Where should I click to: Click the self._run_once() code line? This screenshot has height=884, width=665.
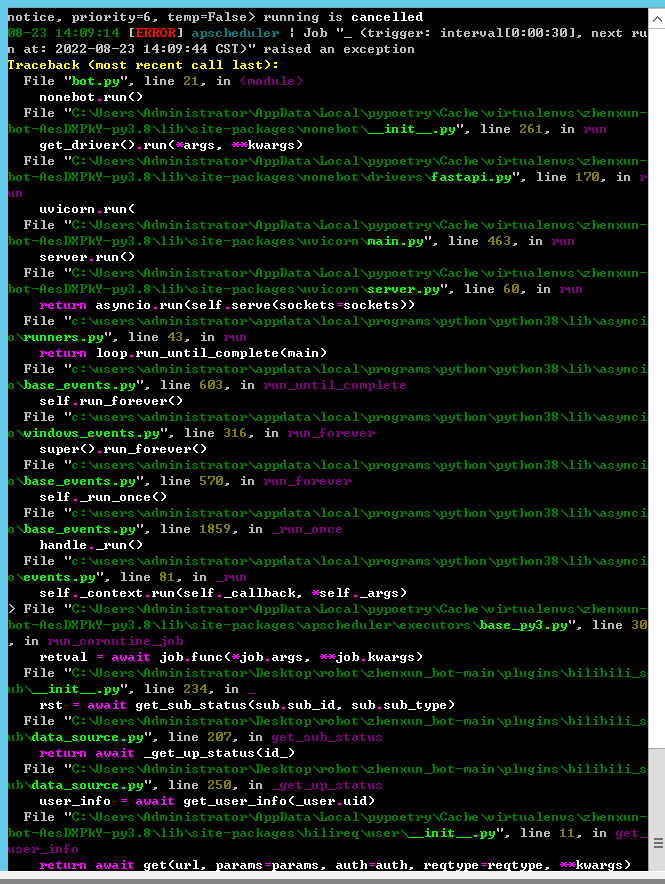pos(103,497)
